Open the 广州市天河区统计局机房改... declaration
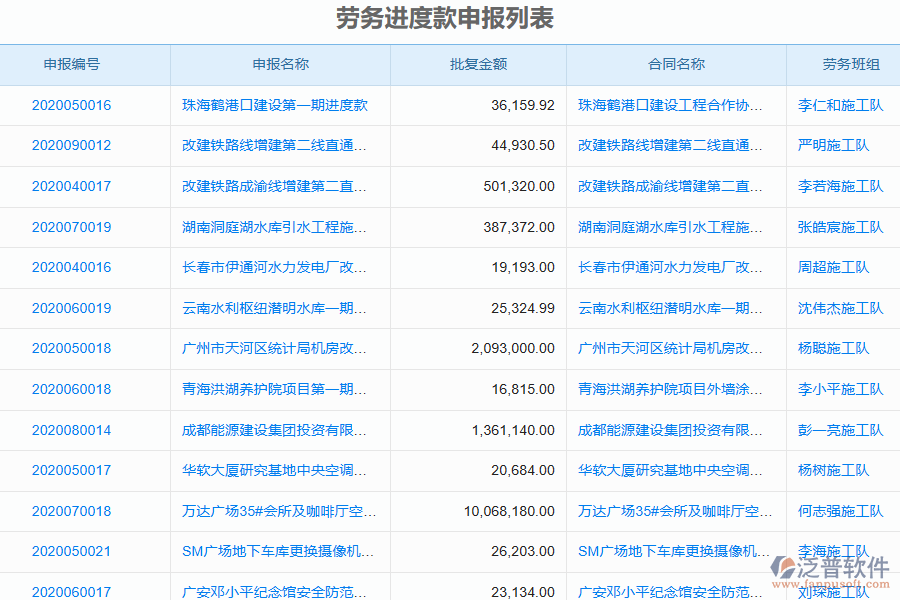This screenshot has width=900, height=600. click(x=280, y=348)
